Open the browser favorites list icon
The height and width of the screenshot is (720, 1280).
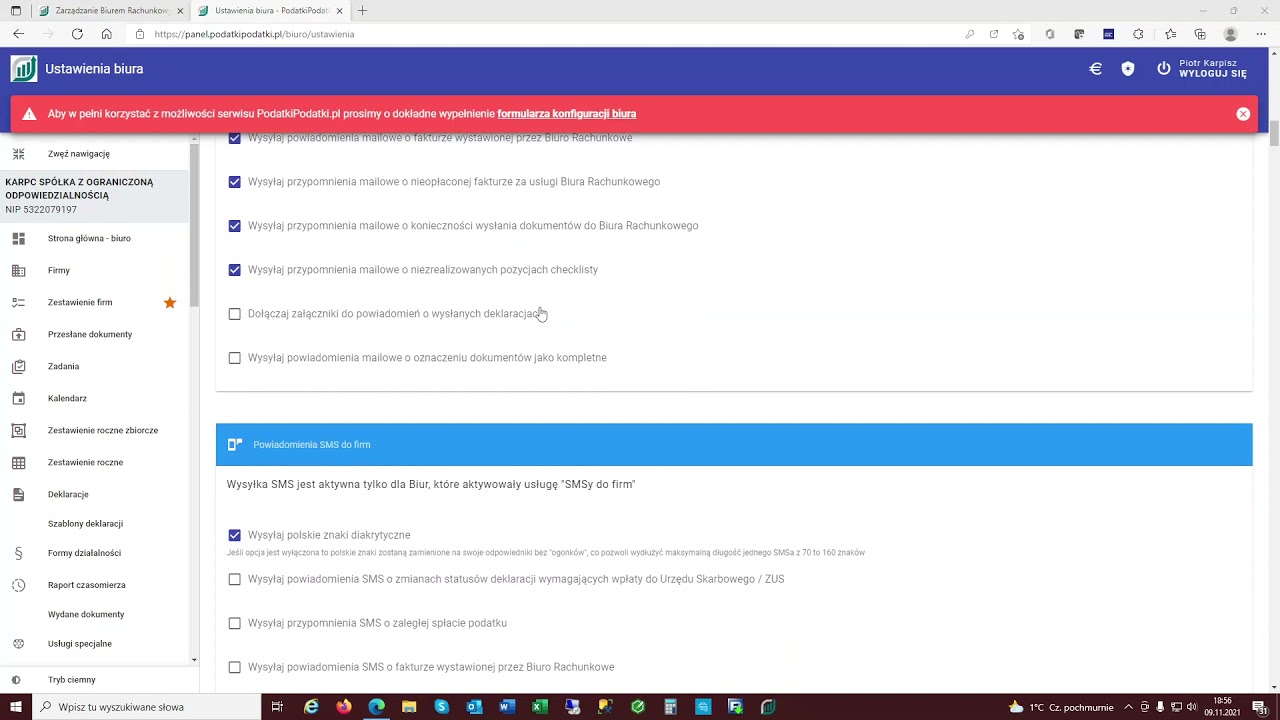[x=1170, y=34]
